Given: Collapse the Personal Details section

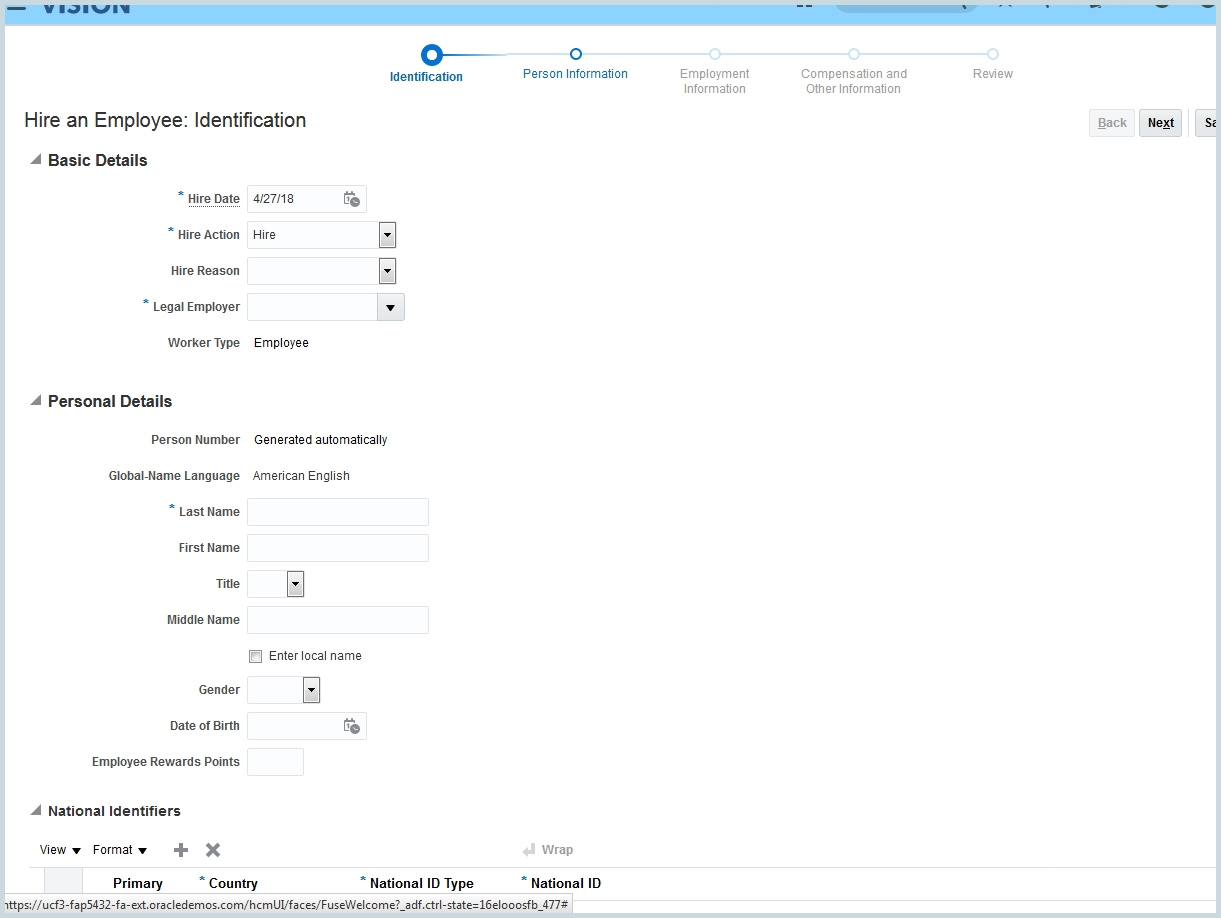Looking at the screenshot, I should coord(36,401).
